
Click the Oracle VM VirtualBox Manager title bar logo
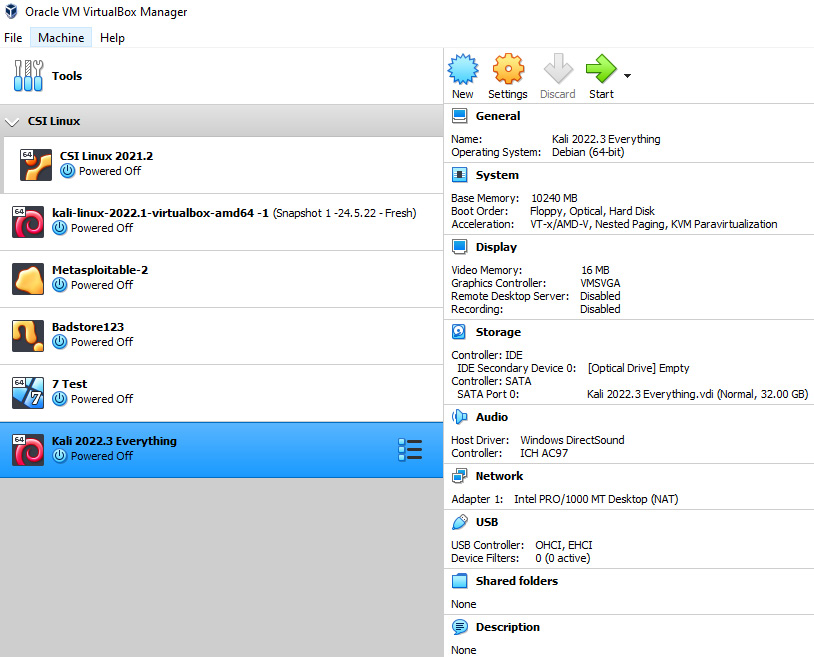tap(11, 11)
